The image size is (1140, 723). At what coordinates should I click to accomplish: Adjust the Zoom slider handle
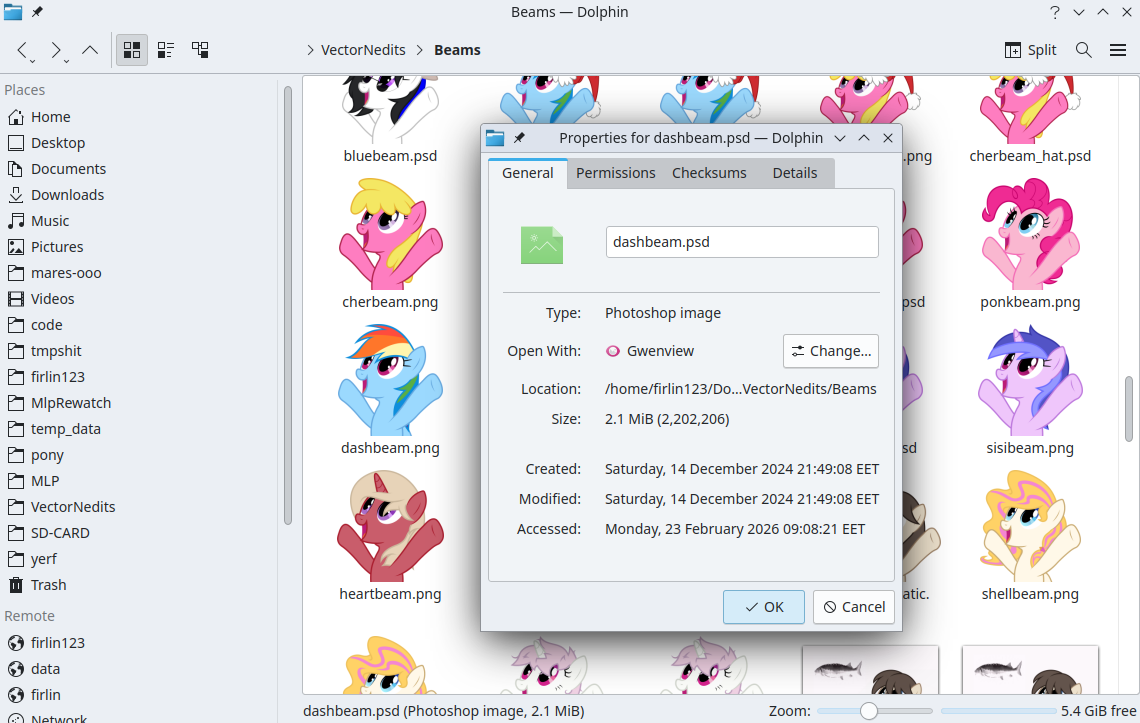868,711
